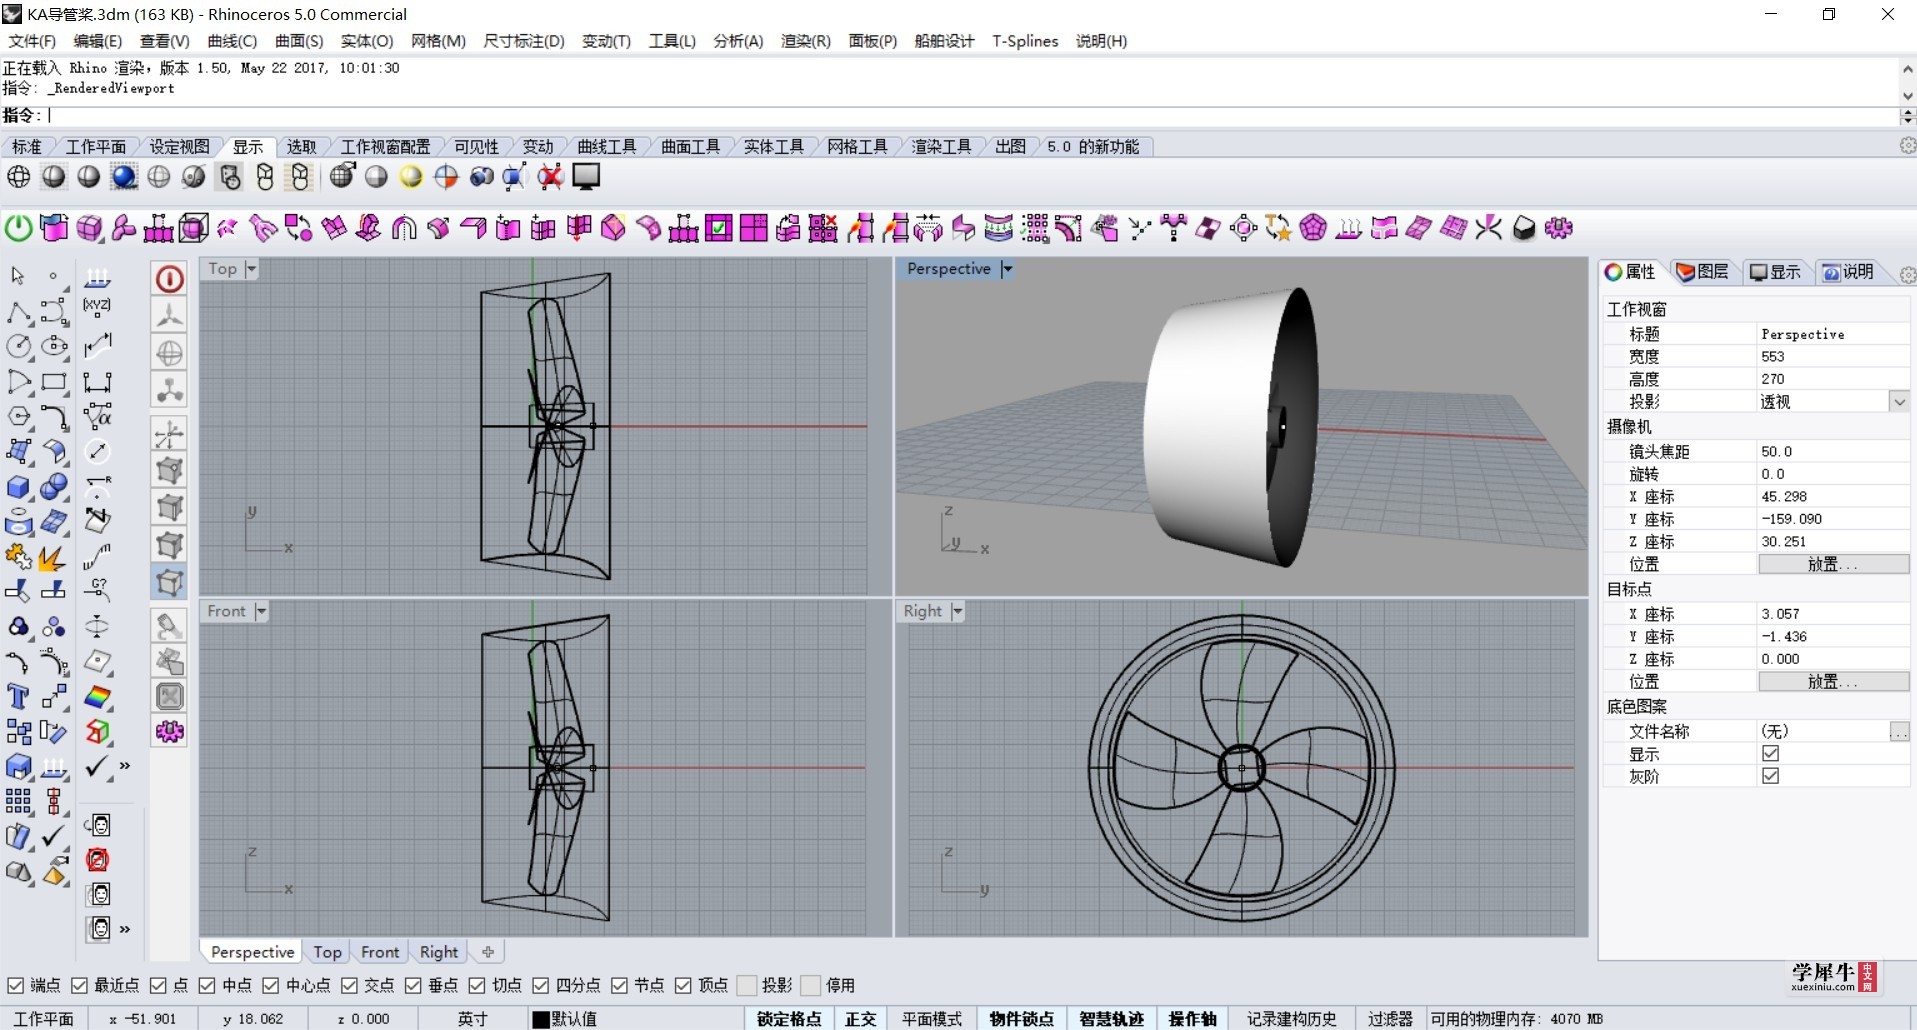Select the rectangular array tool icon
This screenshot has height=1030, width=1917.
point(18,801)
